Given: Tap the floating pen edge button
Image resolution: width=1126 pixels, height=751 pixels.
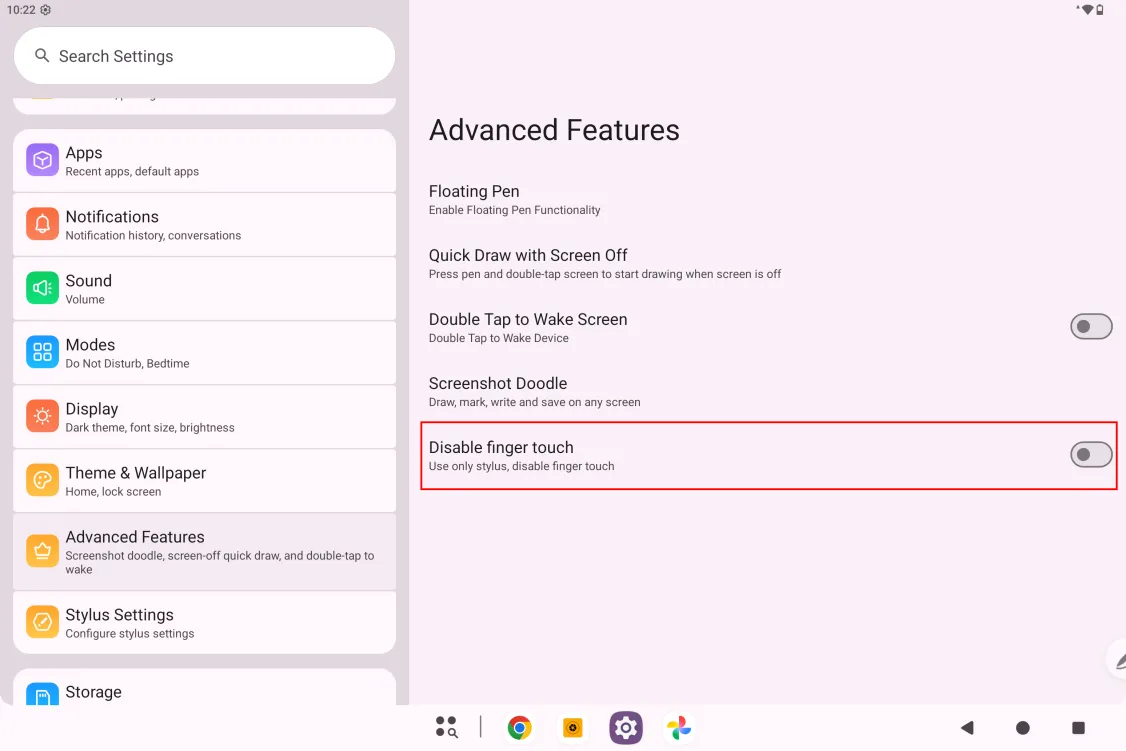Looking at the screenshot, I should 1117,658.
